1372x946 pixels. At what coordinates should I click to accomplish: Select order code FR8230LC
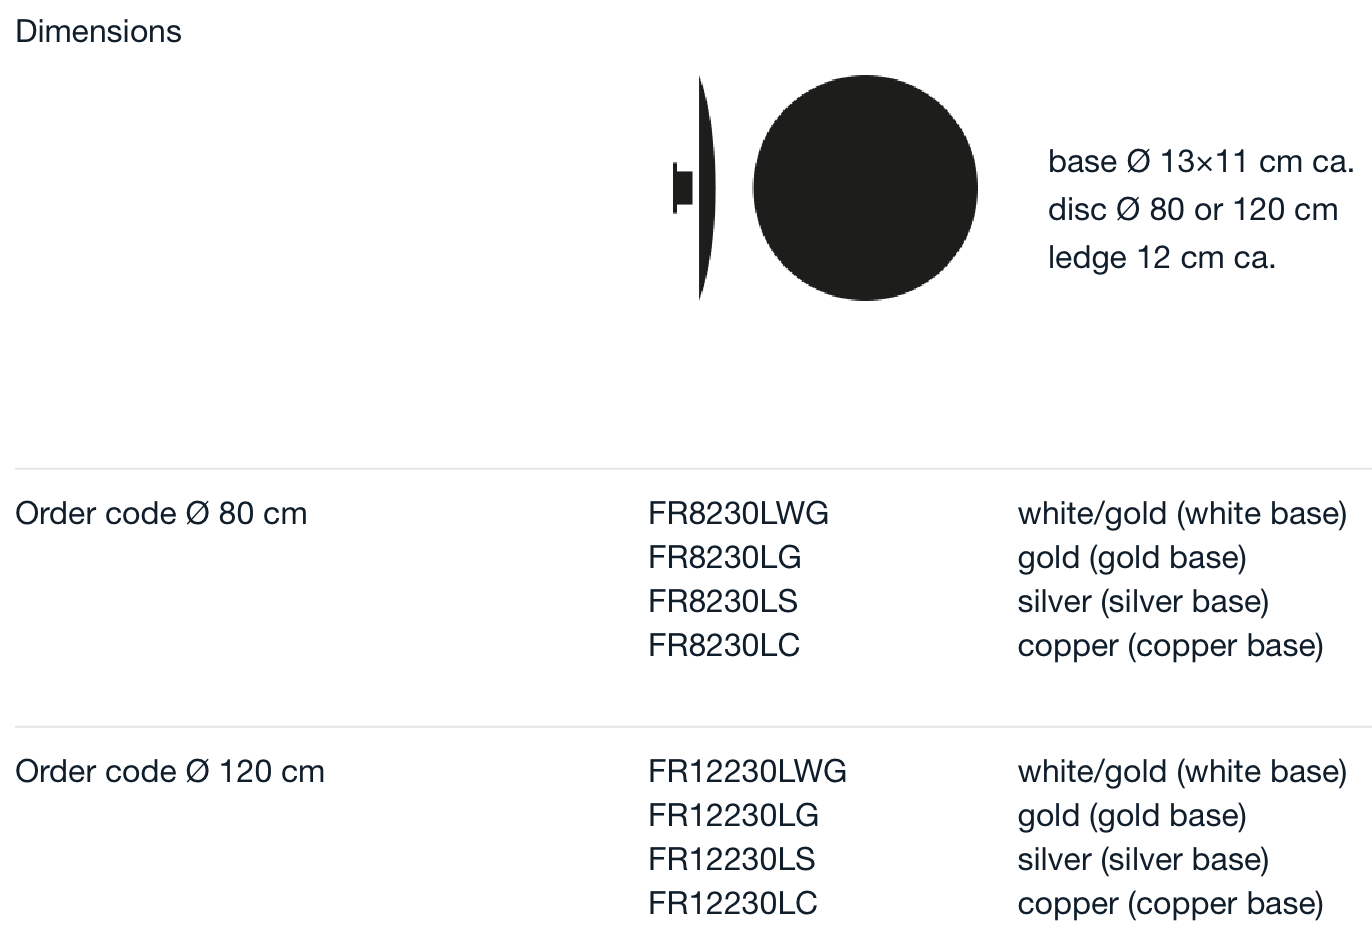pos(724,645)
